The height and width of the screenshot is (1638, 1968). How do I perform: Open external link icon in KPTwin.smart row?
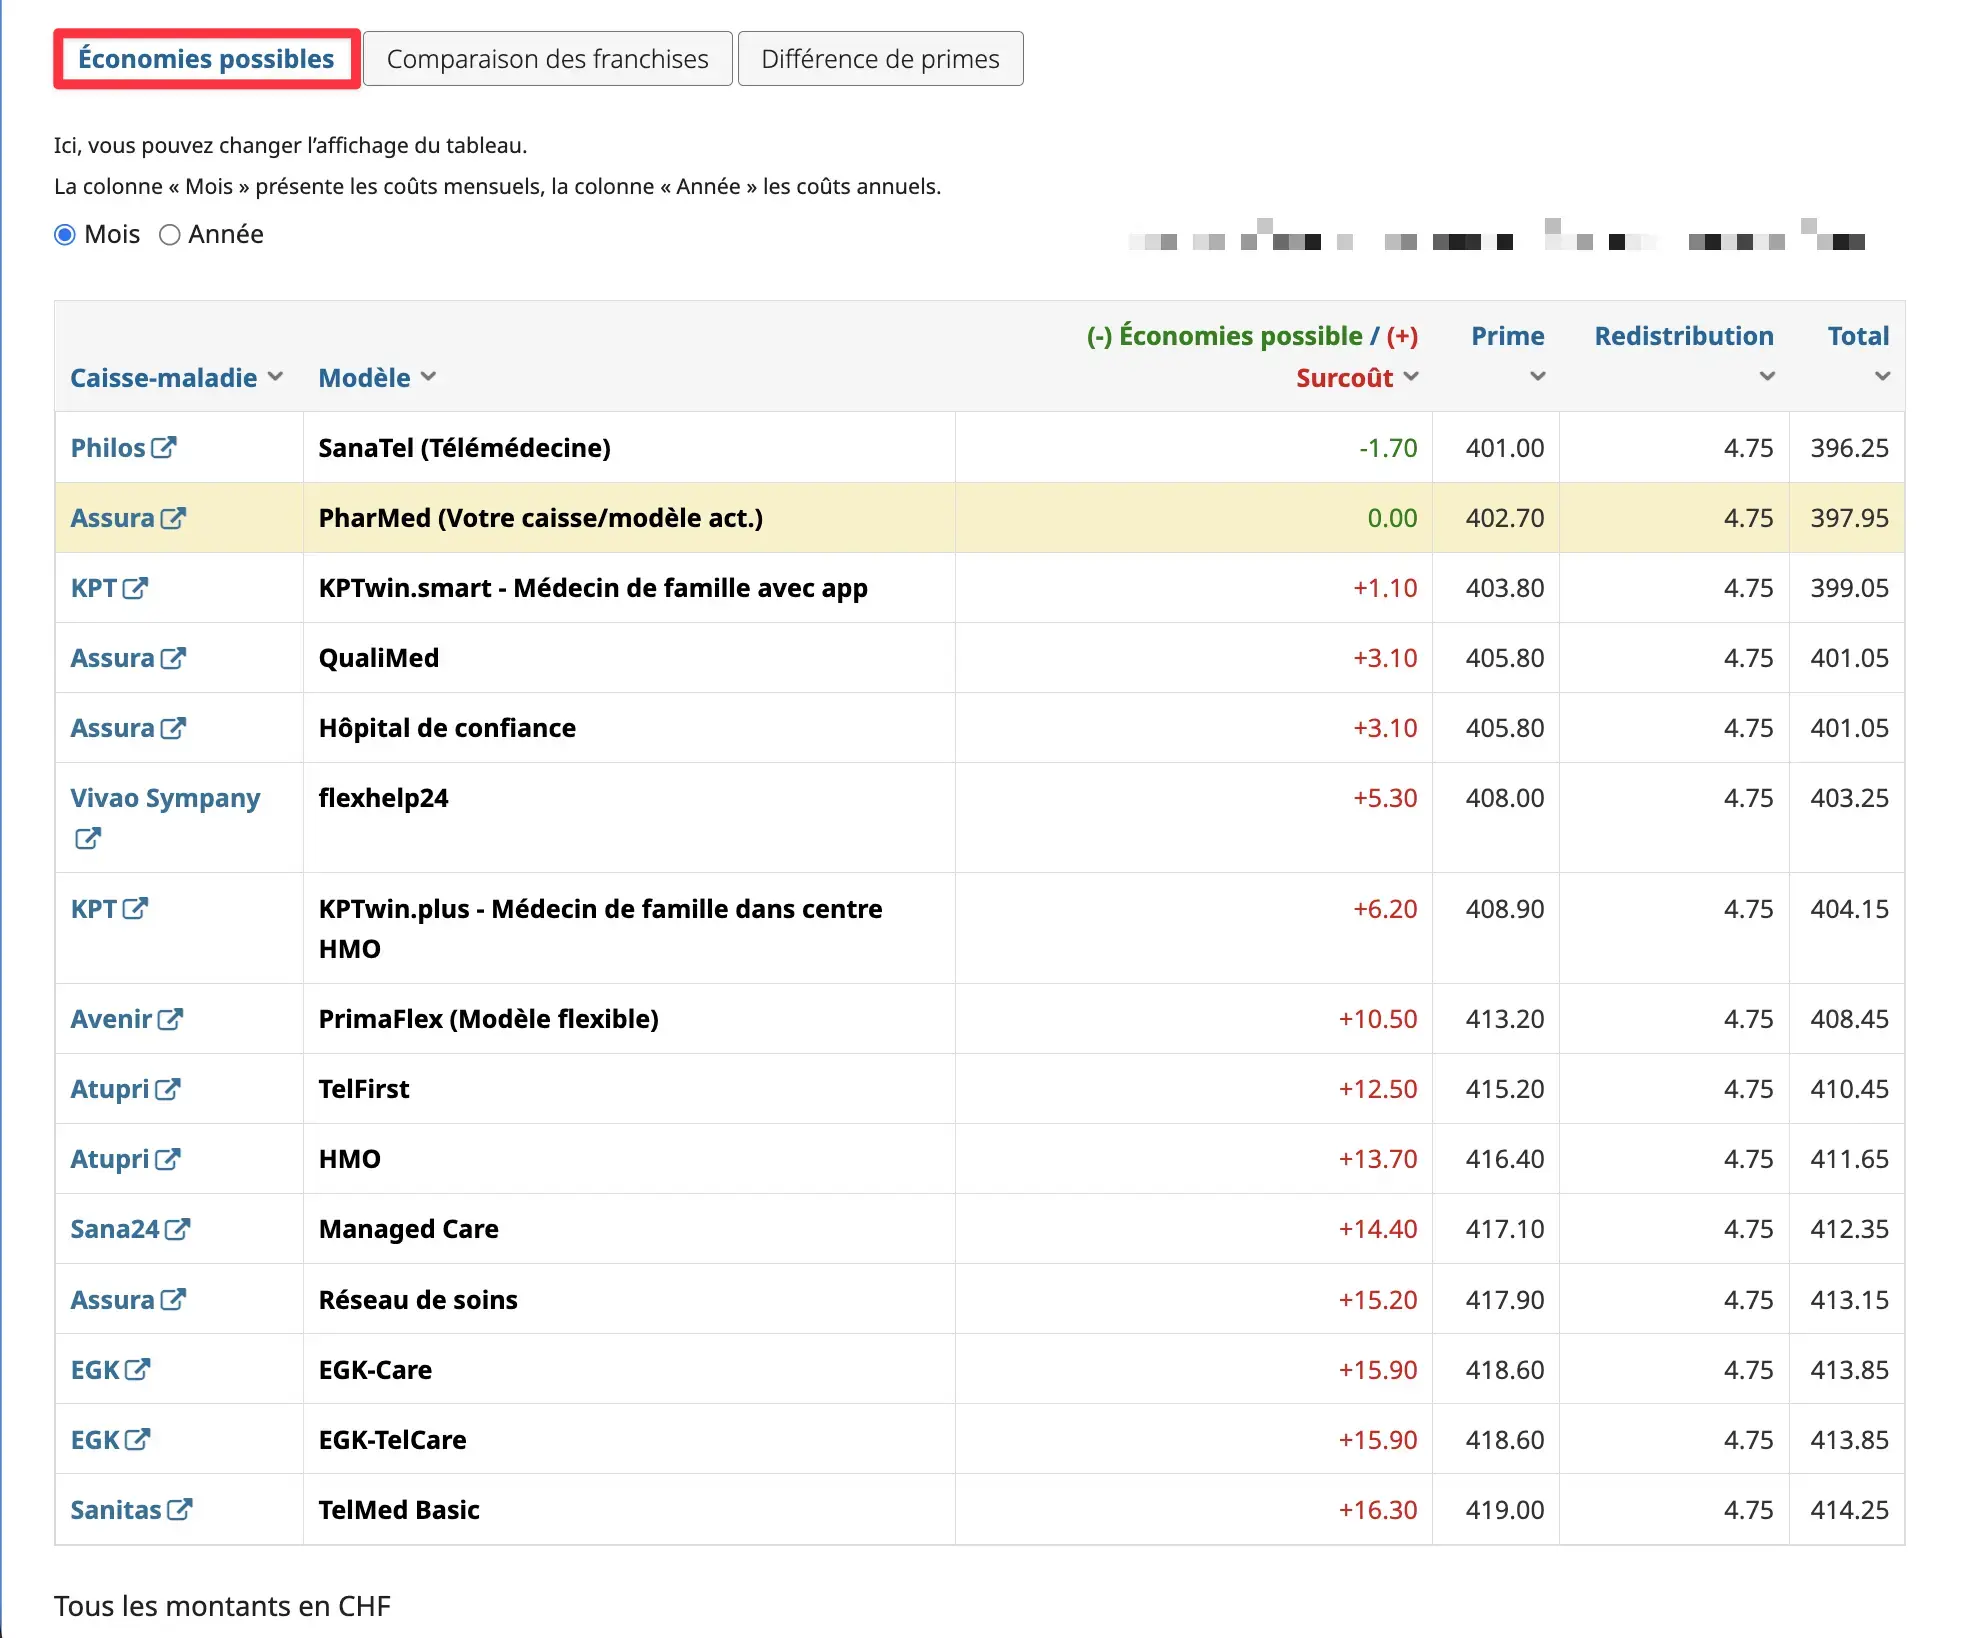pos(135,587)
